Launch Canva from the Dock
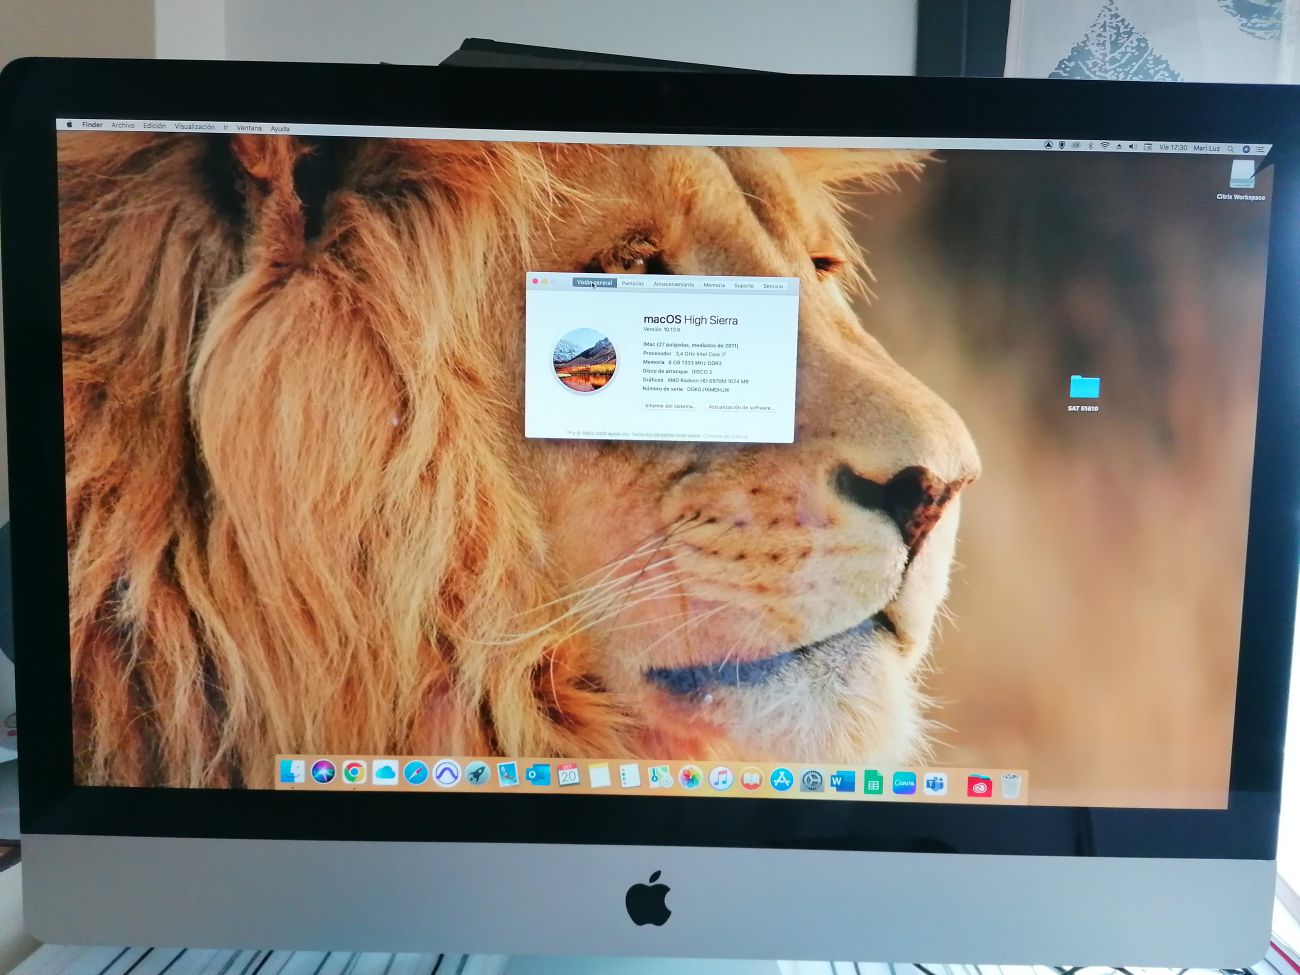 tap(904, 783)
